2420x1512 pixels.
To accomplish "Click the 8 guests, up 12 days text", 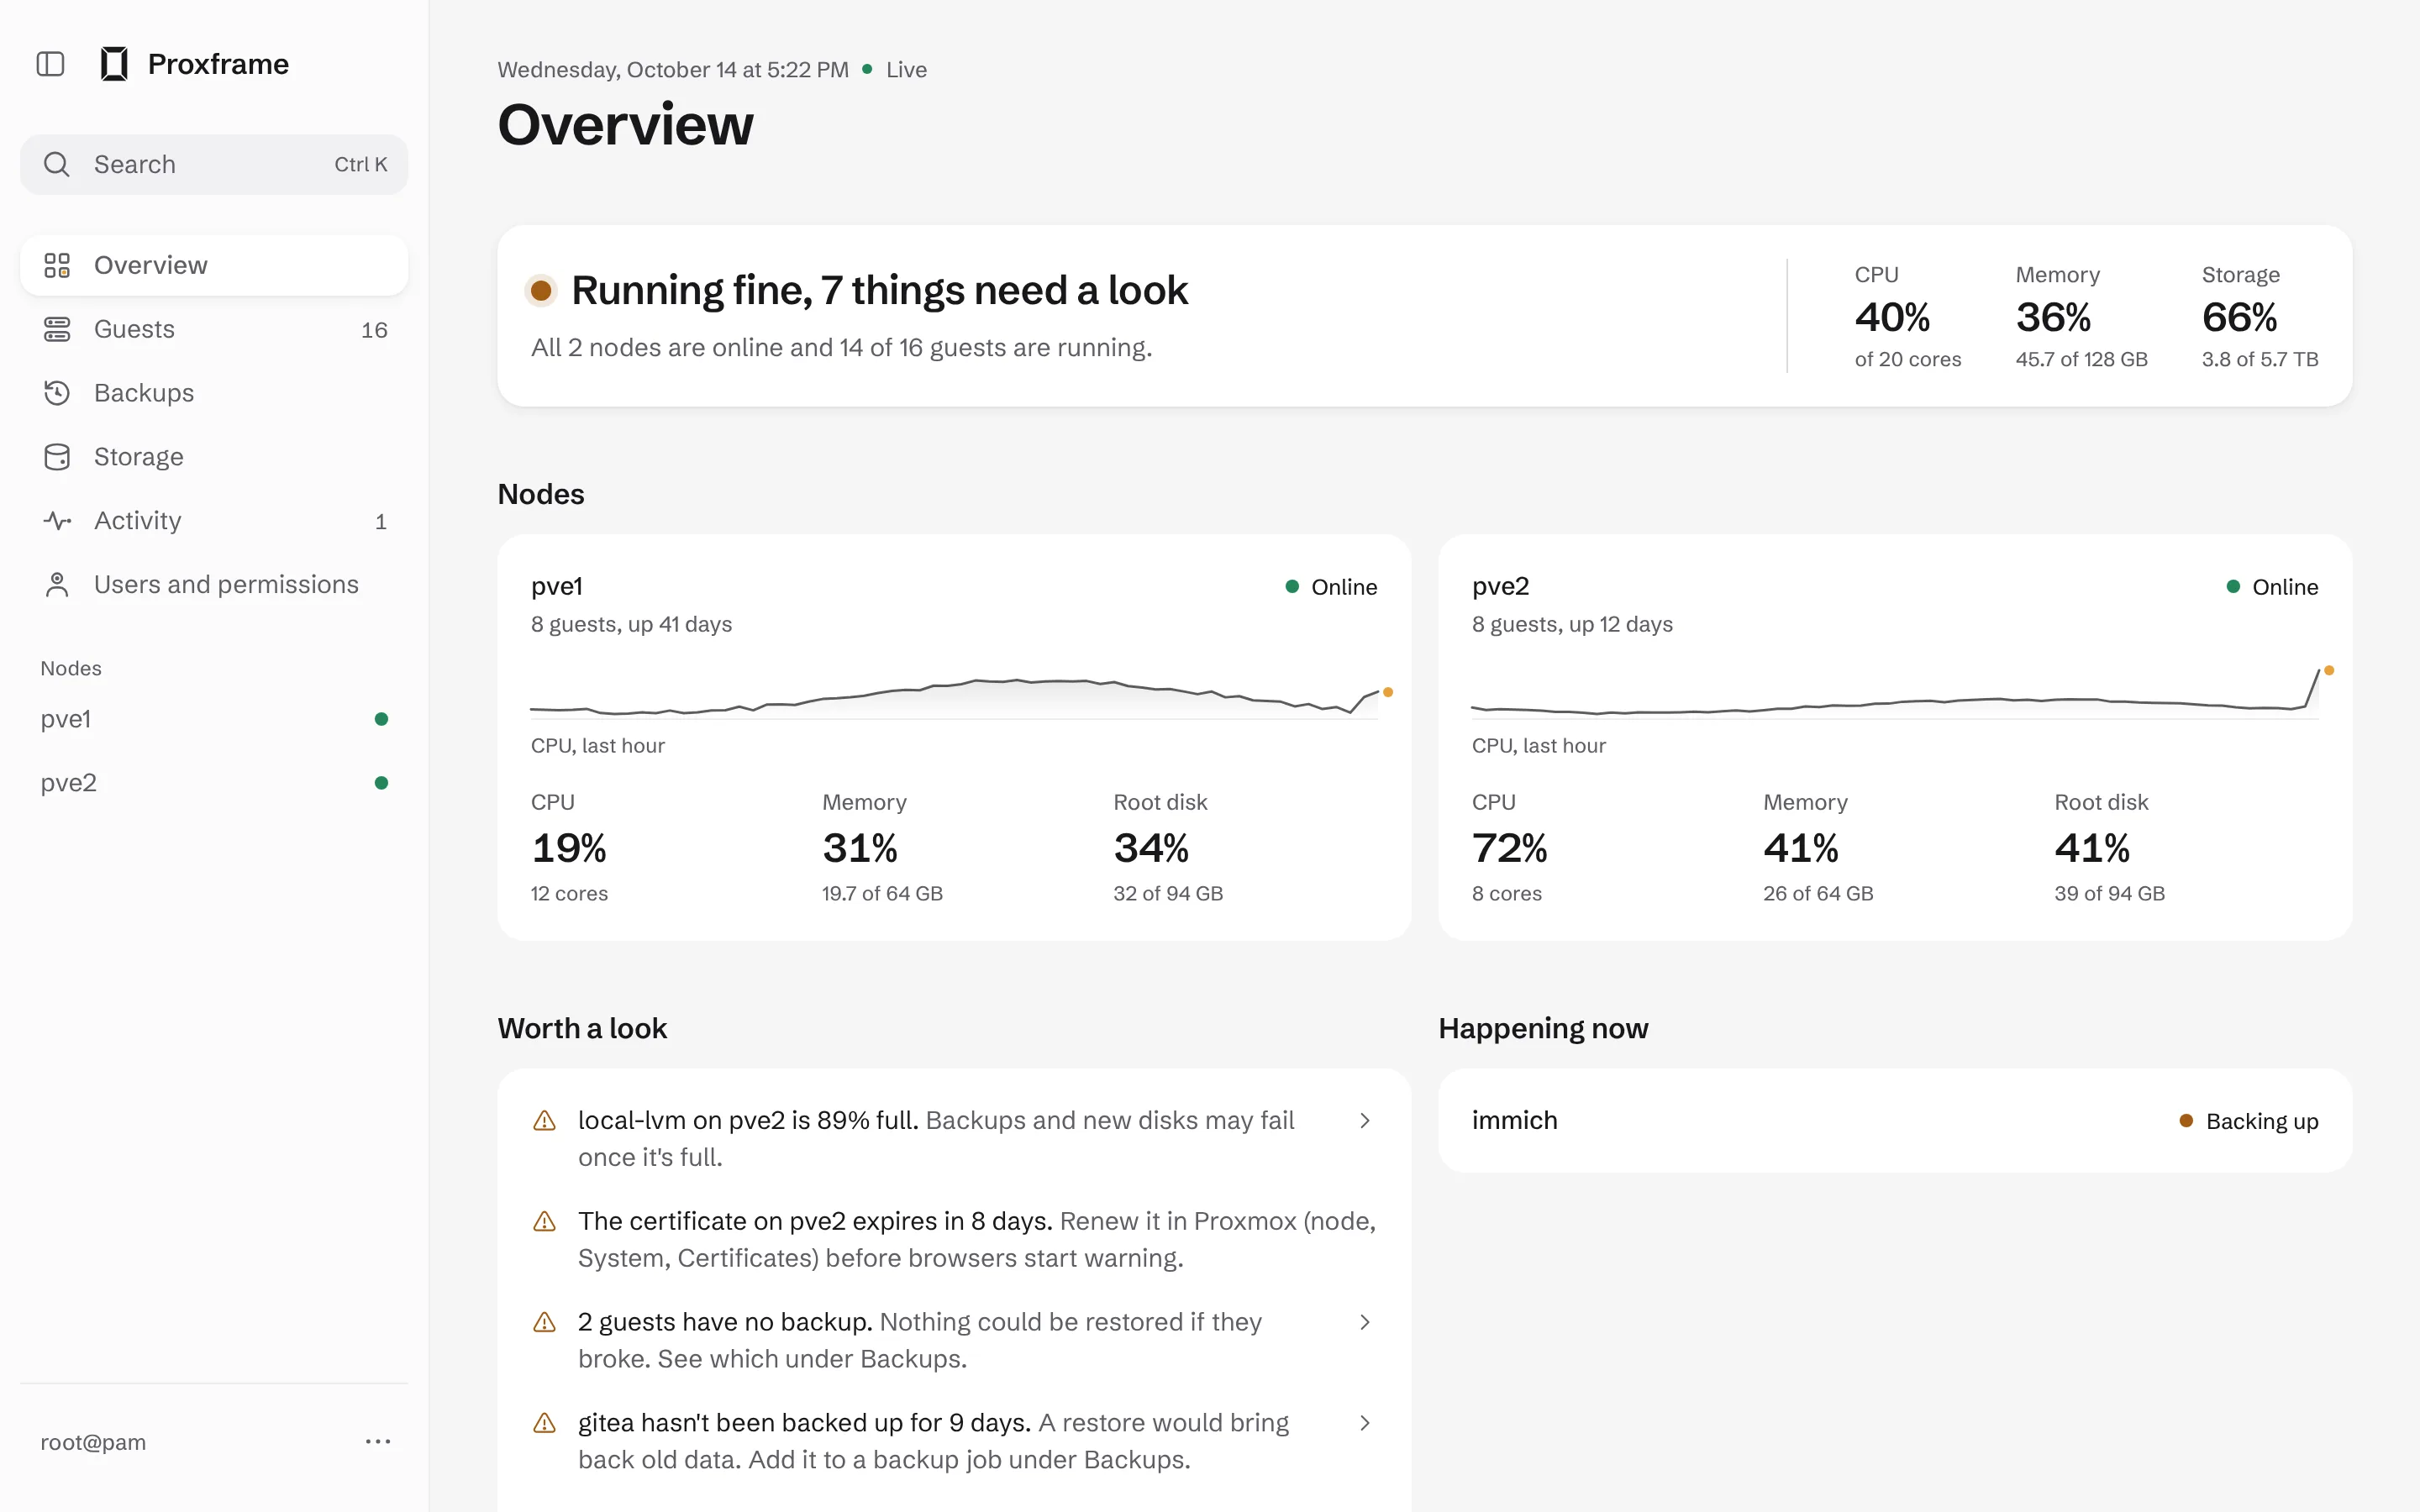I will 1572,624.
